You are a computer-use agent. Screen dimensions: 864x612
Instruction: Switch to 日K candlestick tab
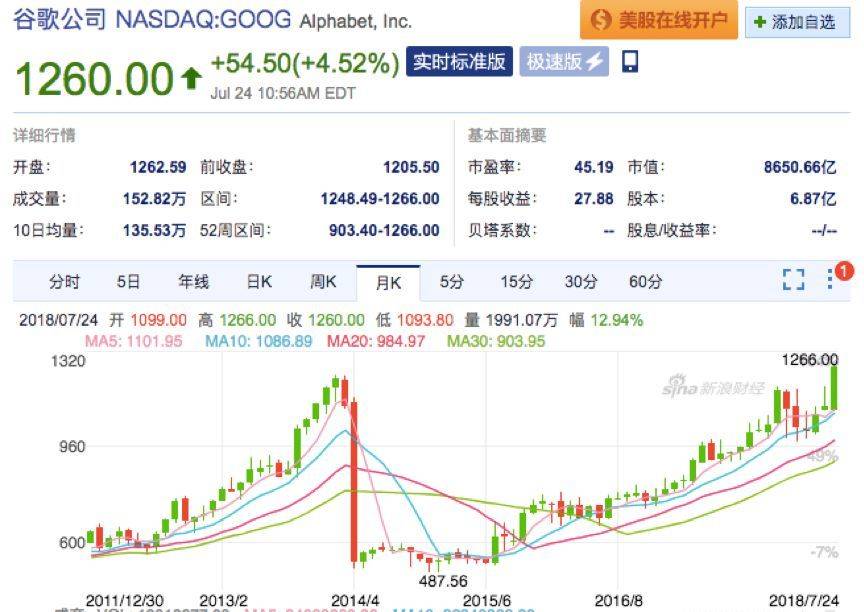point(259,281)
